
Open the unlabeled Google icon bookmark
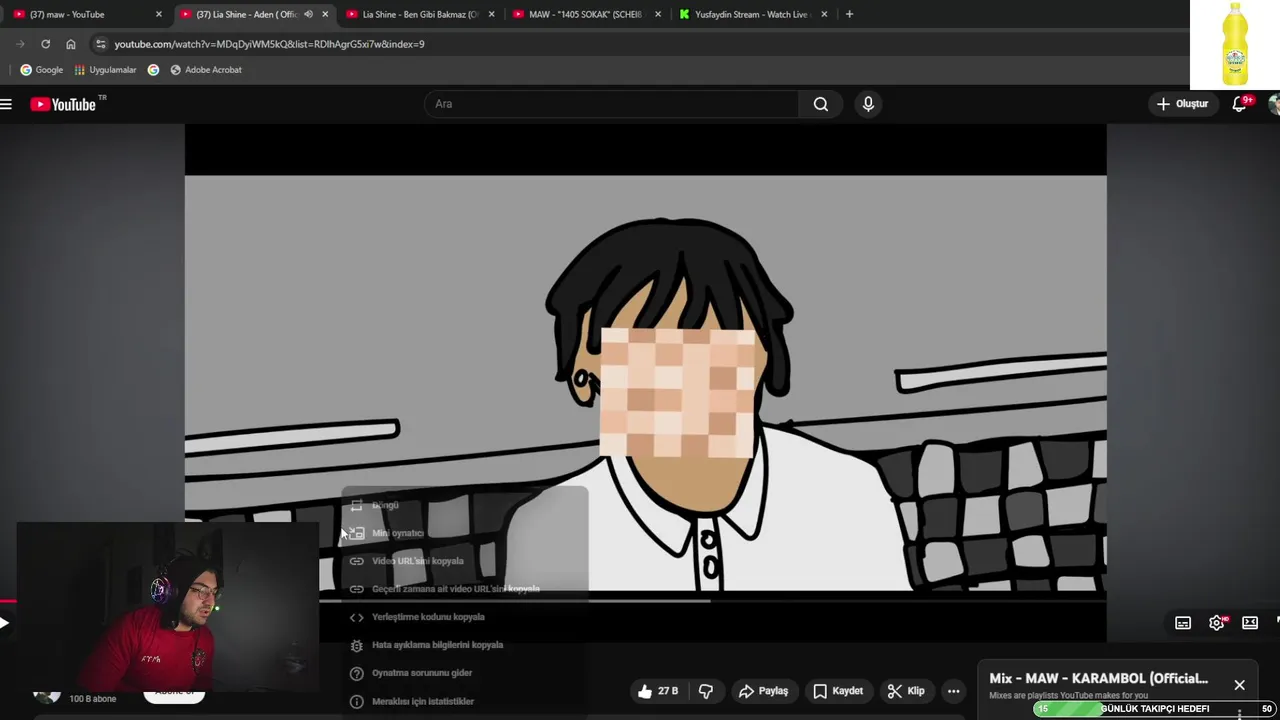(x=153, y=70)
